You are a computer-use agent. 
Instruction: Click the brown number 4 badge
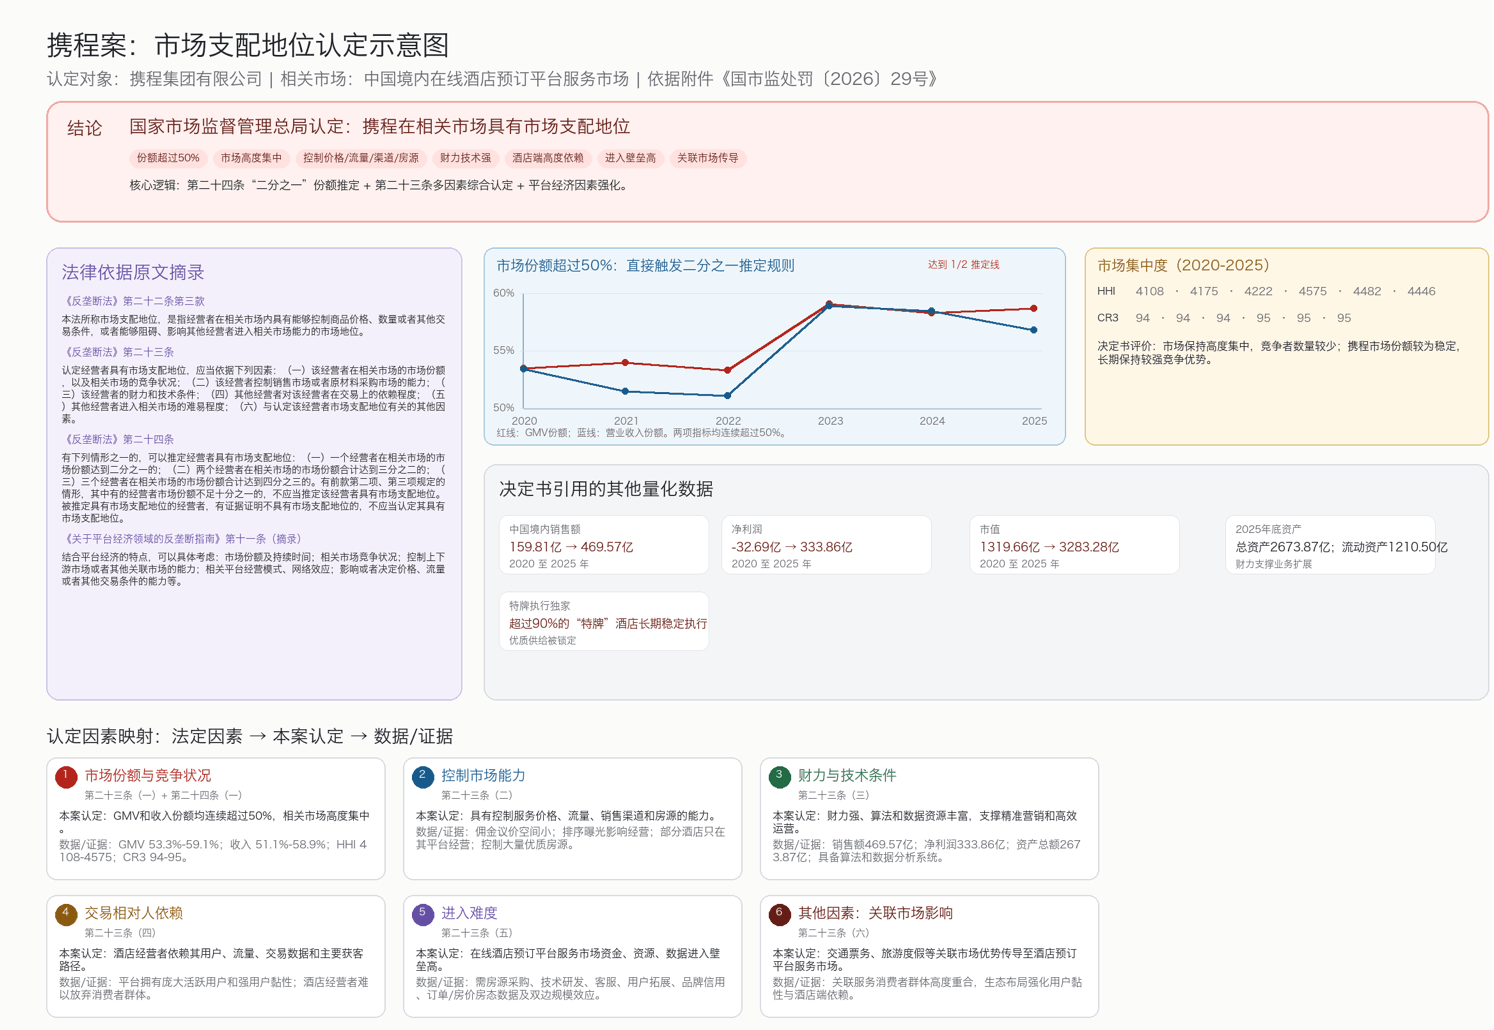click(66, 914)
